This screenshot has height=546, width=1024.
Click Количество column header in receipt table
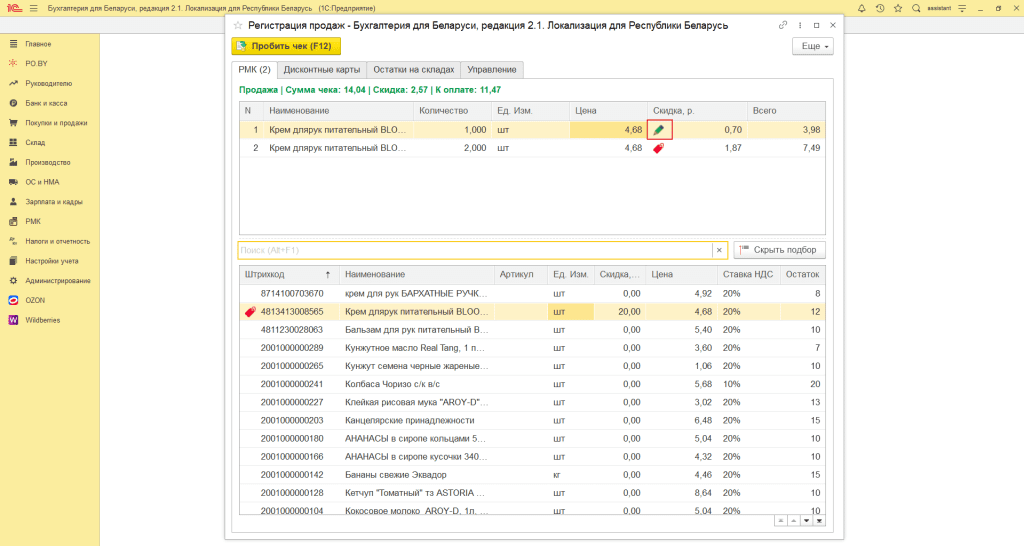452,111
